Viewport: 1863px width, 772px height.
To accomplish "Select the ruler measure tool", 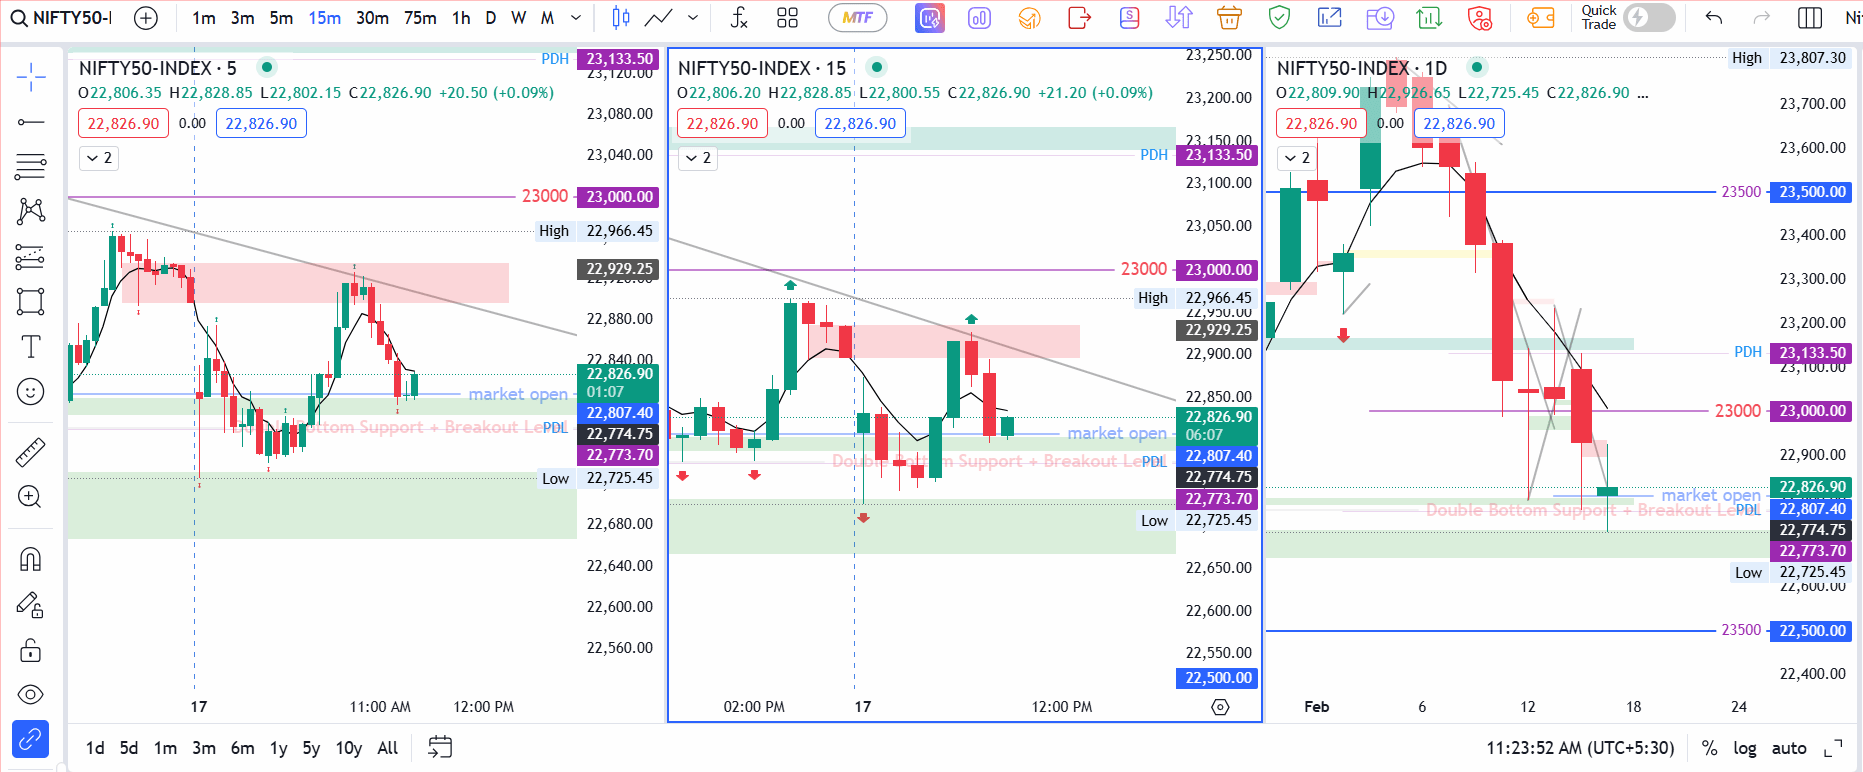I will pos(31,453).
